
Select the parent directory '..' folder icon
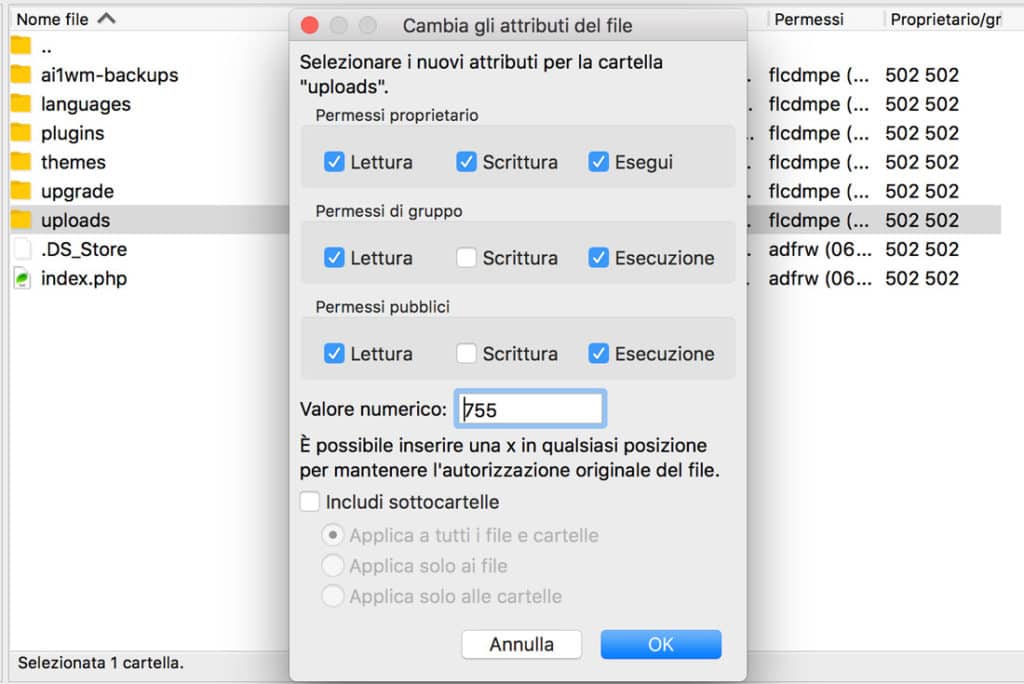pyautogui.click(x=21, y=46)
